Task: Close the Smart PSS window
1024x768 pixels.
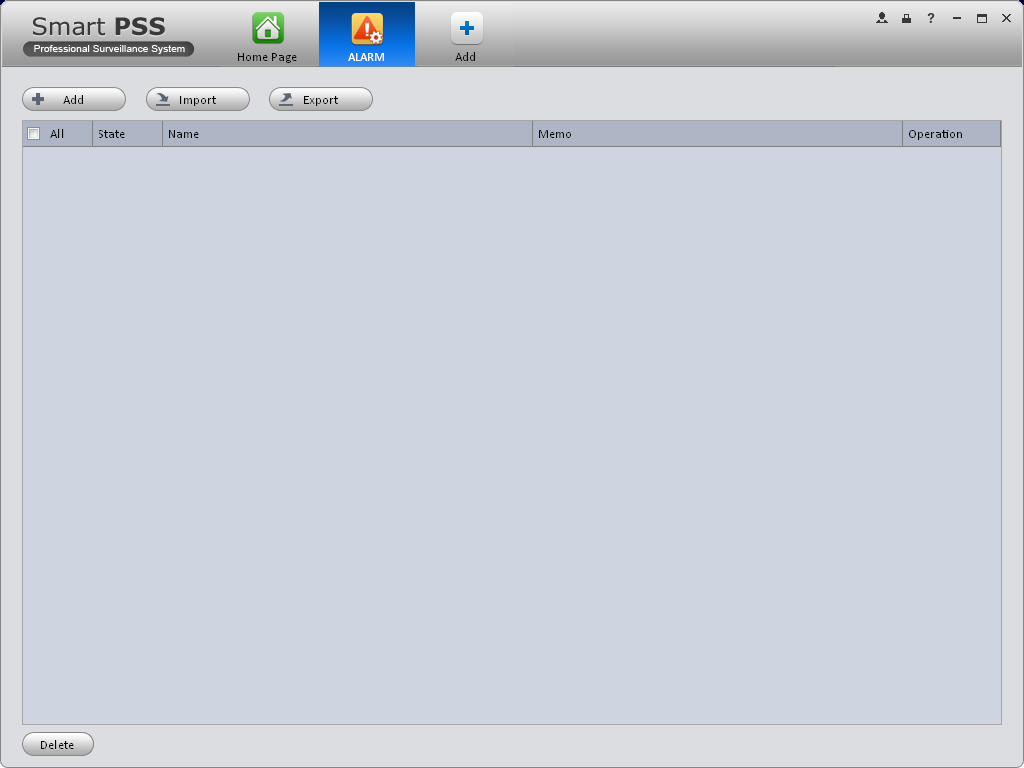Action: pos(1006,18)
